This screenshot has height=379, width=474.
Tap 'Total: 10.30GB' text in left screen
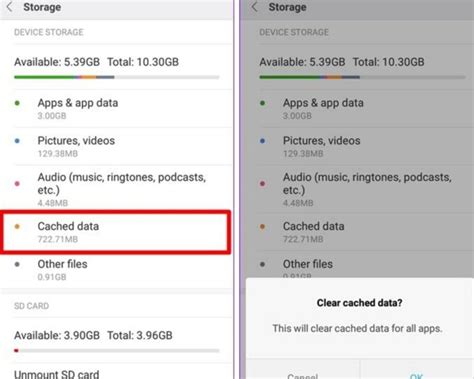point(143,62)
